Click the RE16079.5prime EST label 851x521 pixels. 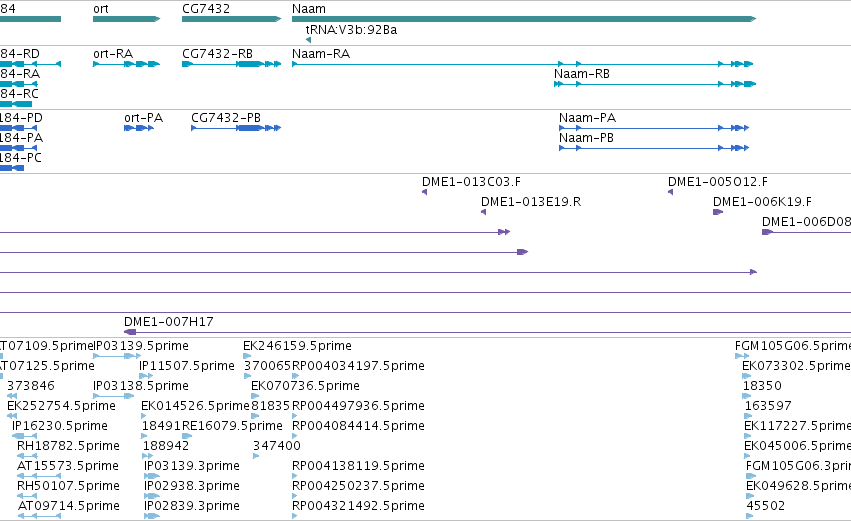(232, 425)
